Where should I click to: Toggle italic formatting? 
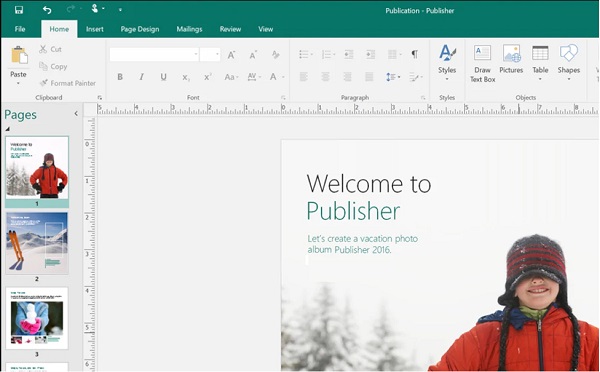142,77
